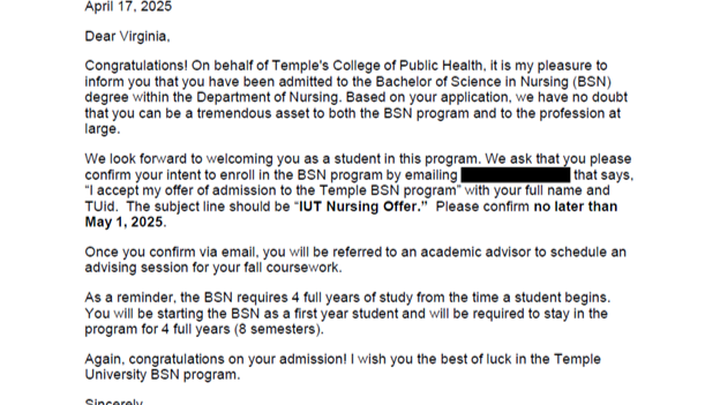Click the bold phrase 'no later than'

point(575,207)
